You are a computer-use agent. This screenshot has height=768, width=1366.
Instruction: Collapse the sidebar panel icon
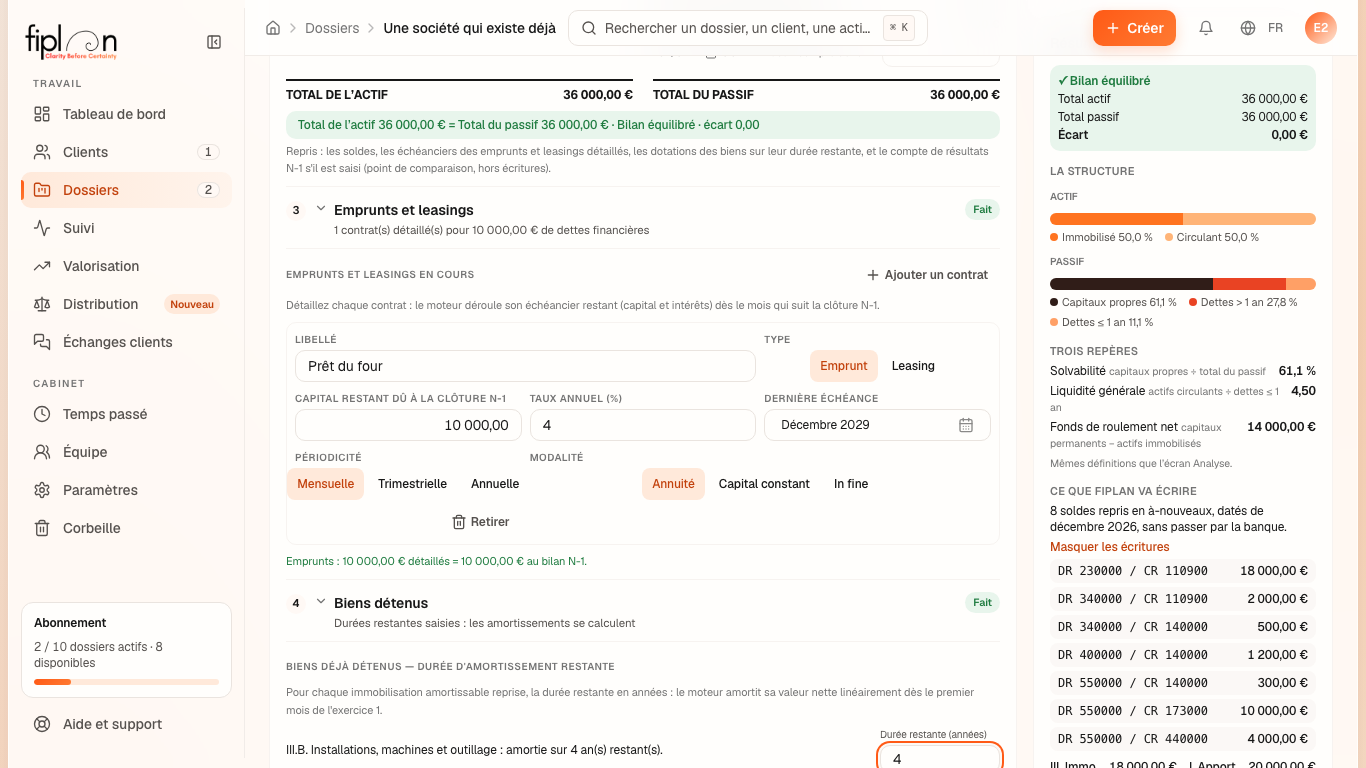click(x=214, y=42)
